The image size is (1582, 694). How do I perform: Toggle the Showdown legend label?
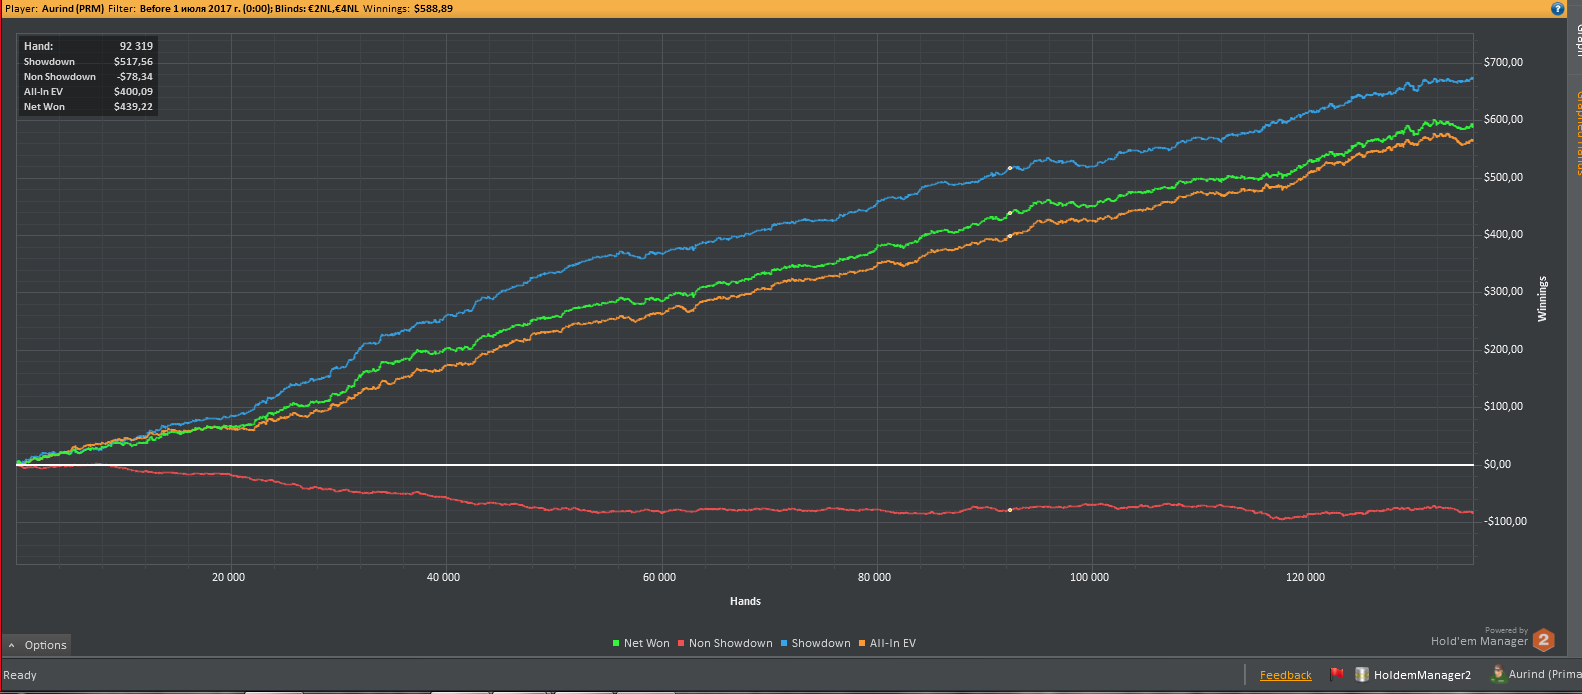820,643
